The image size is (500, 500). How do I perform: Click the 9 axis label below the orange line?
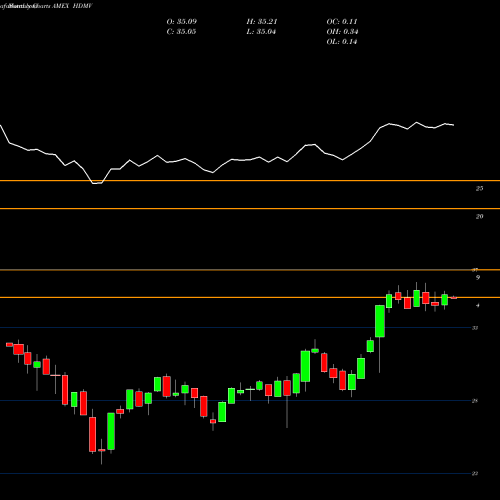pyautogui.click(x=478, y=278)
